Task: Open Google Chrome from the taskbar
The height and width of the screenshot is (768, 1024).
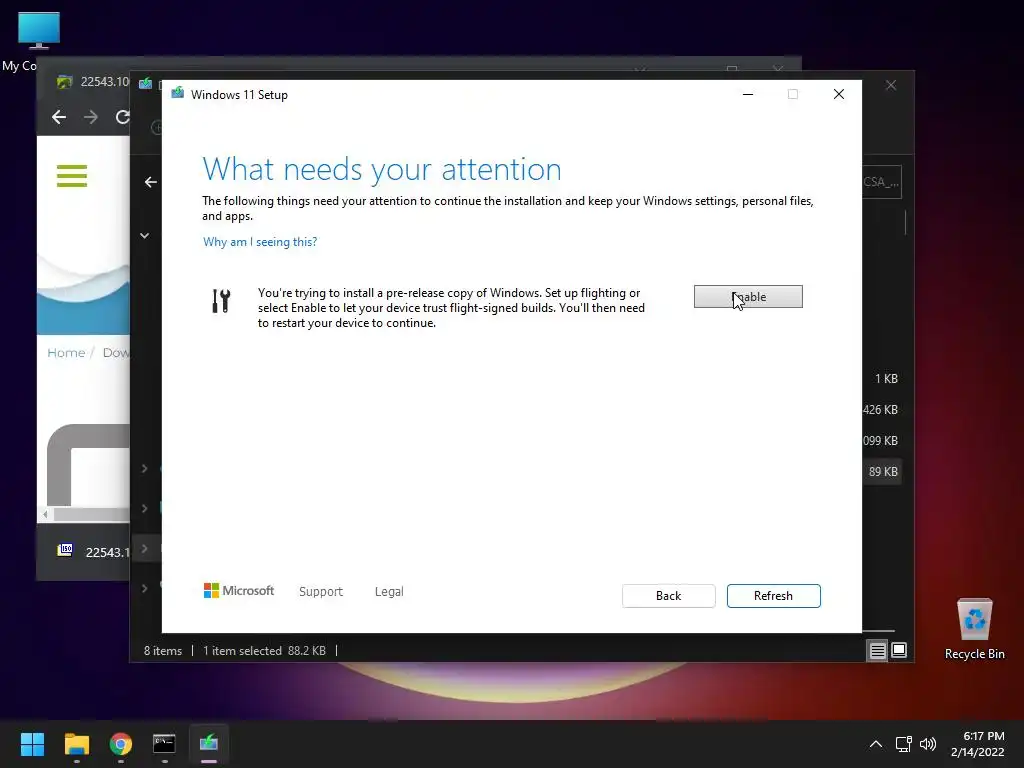Action: coord(120,743)
